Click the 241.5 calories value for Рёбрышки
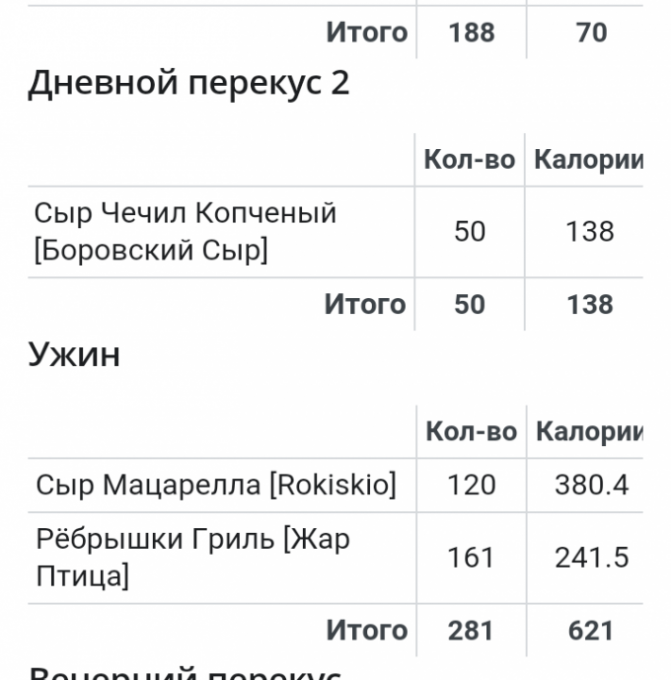The image size is (671, 680). [x=591, y=557]
